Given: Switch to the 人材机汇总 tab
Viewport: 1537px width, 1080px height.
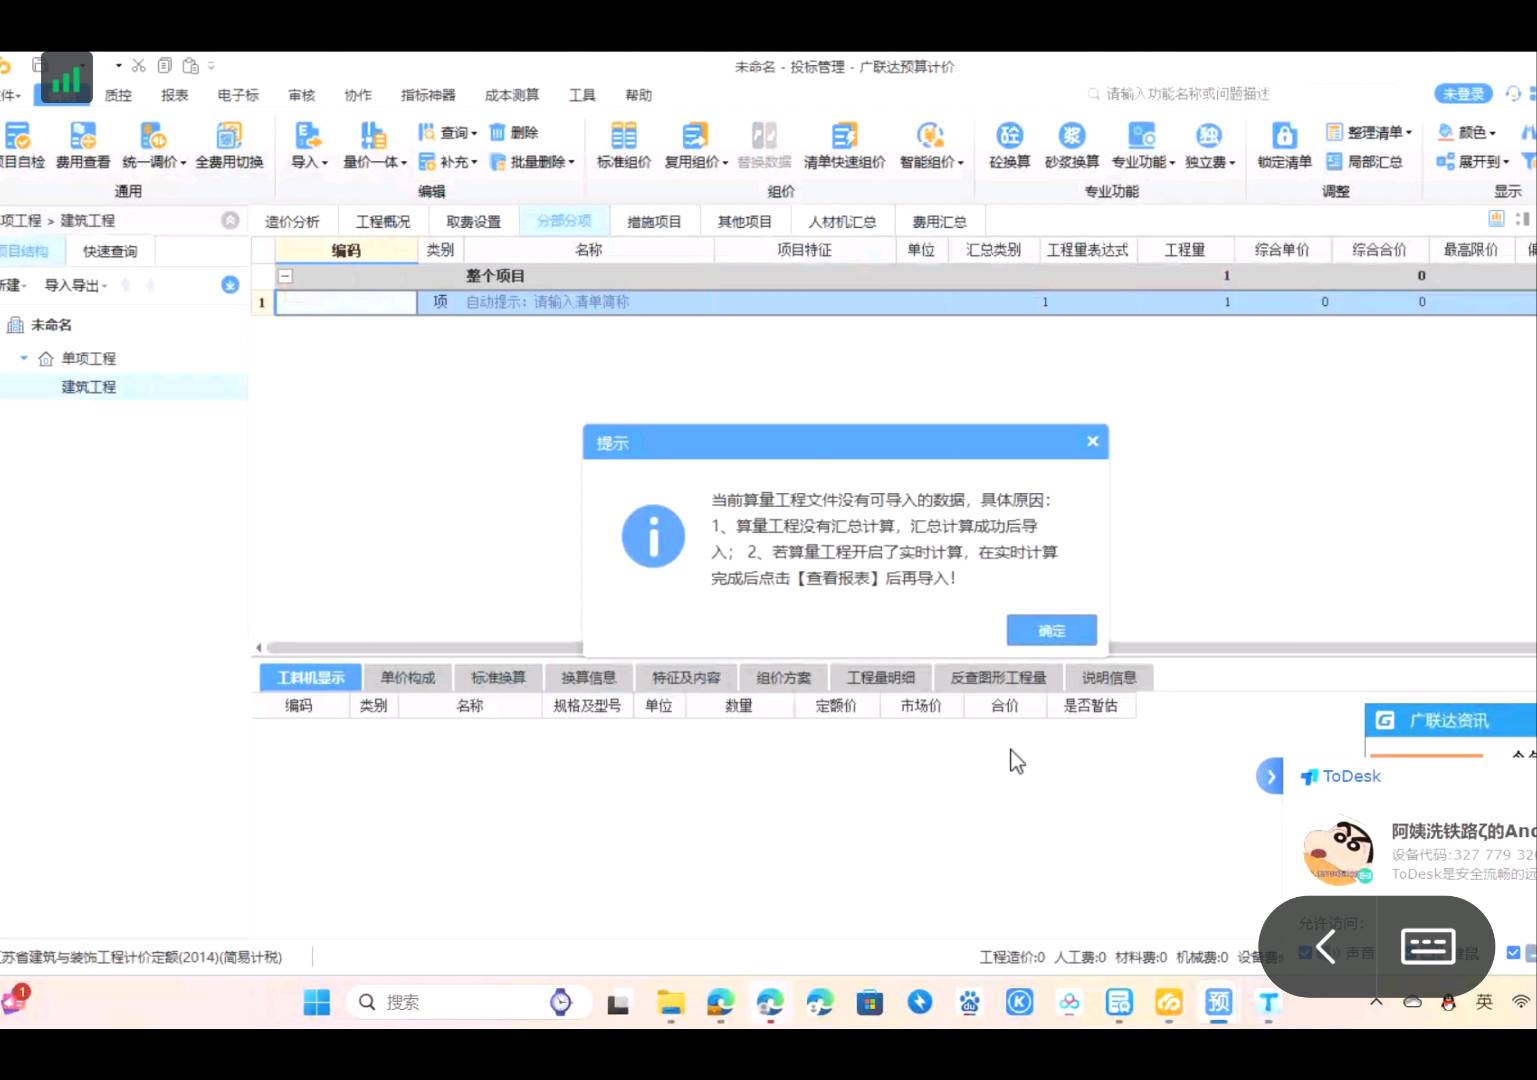Looking at the screenshot, I should (x=842, y=221).
